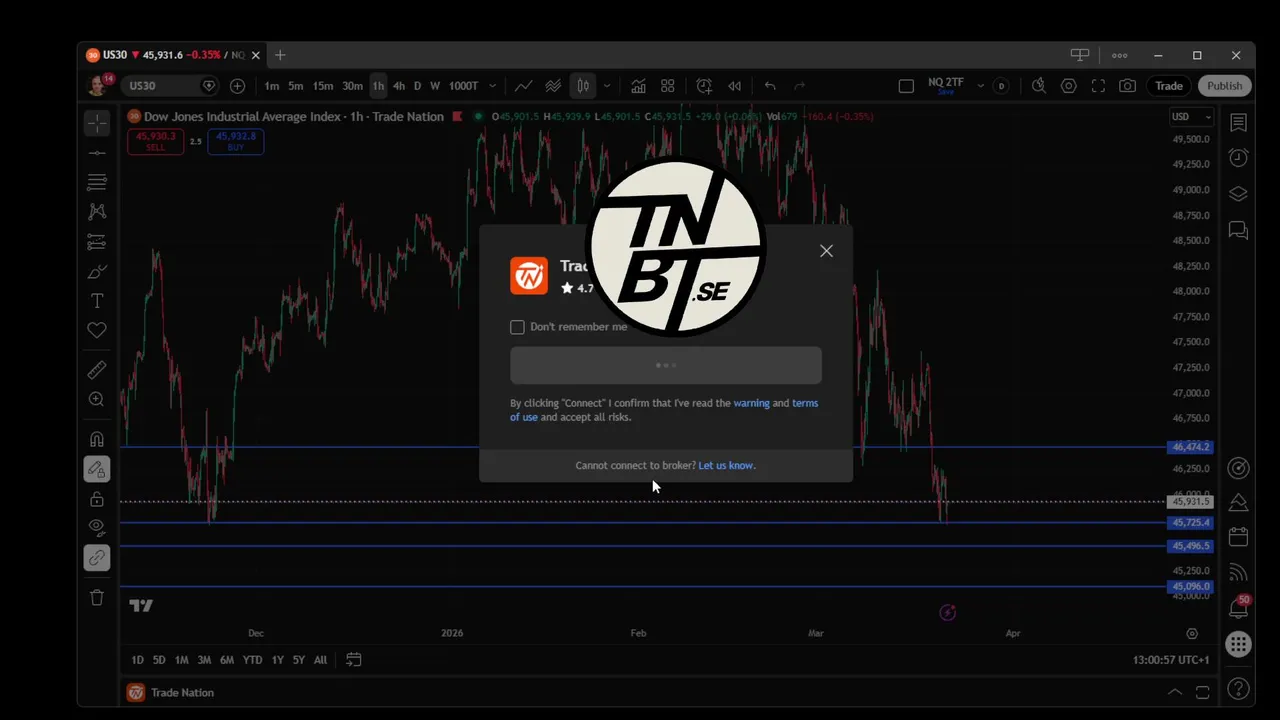Switch to the 4h timeframe

point(399,86)
